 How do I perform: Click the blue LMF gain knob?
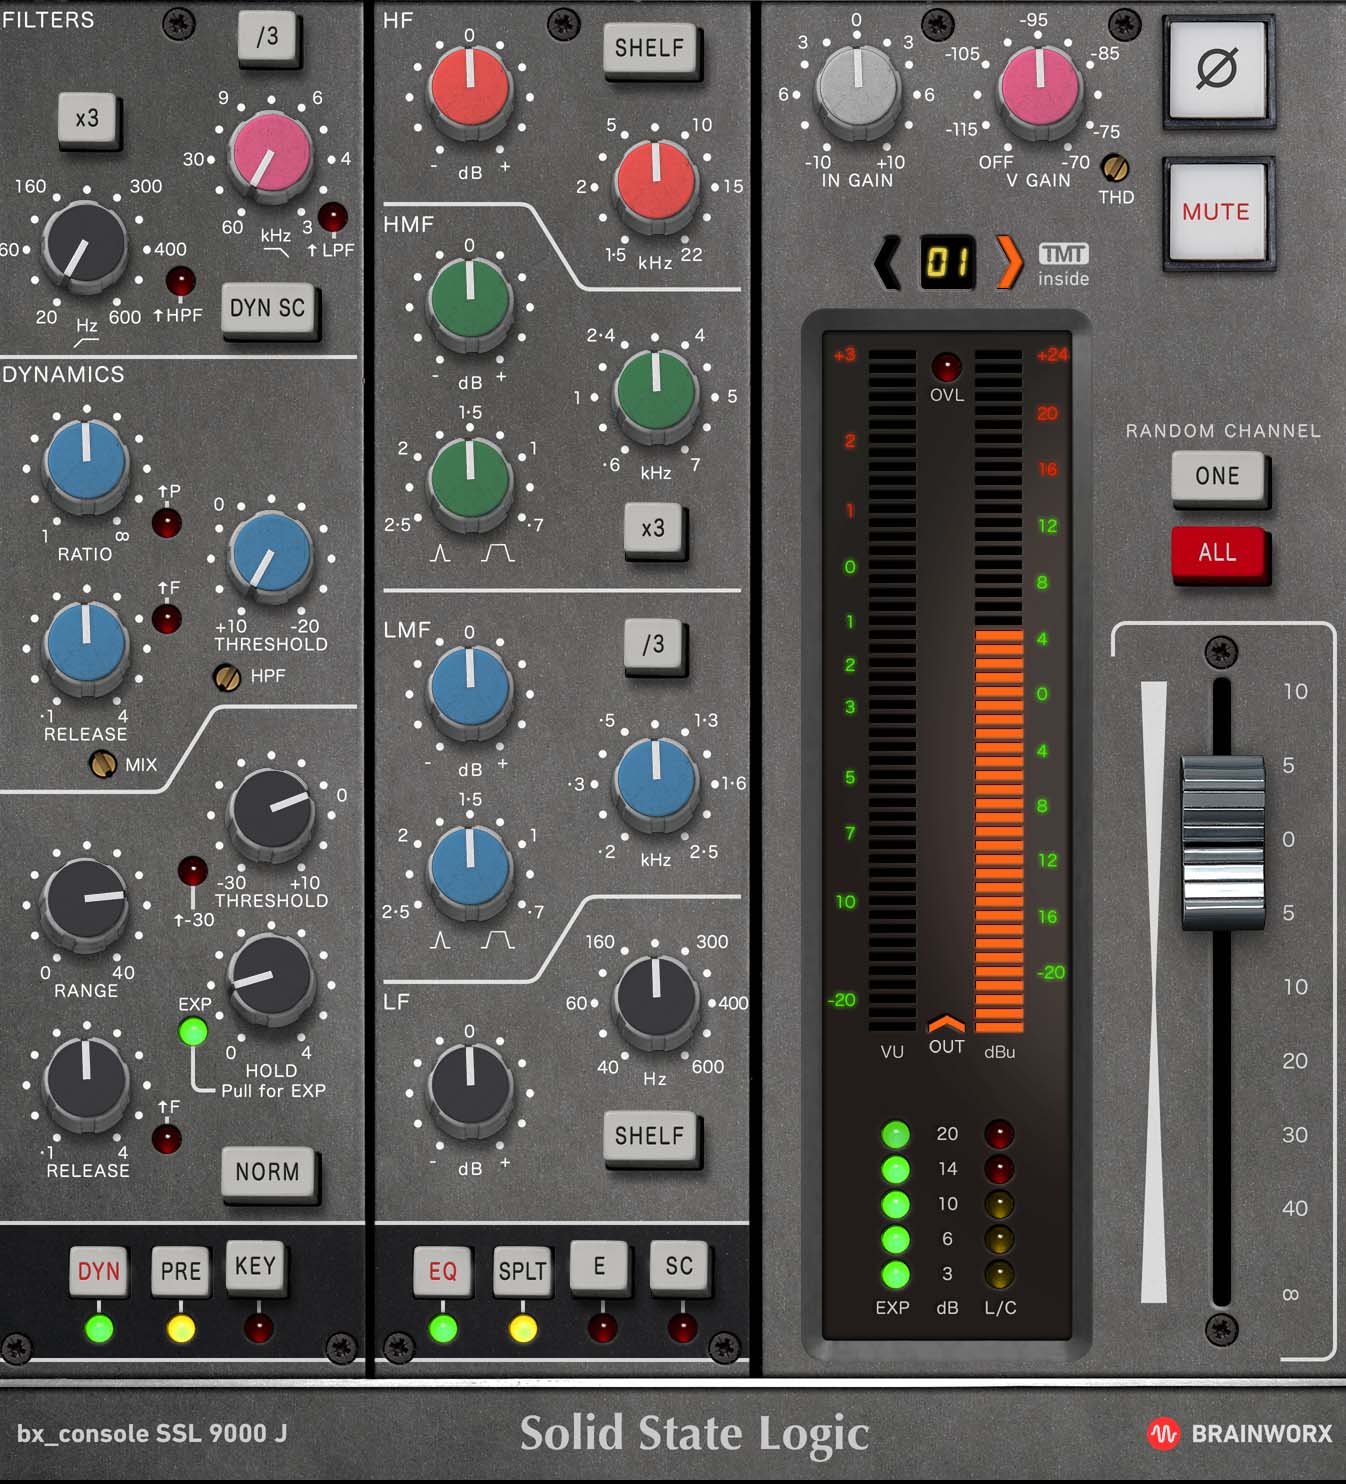tap(470, 688)
